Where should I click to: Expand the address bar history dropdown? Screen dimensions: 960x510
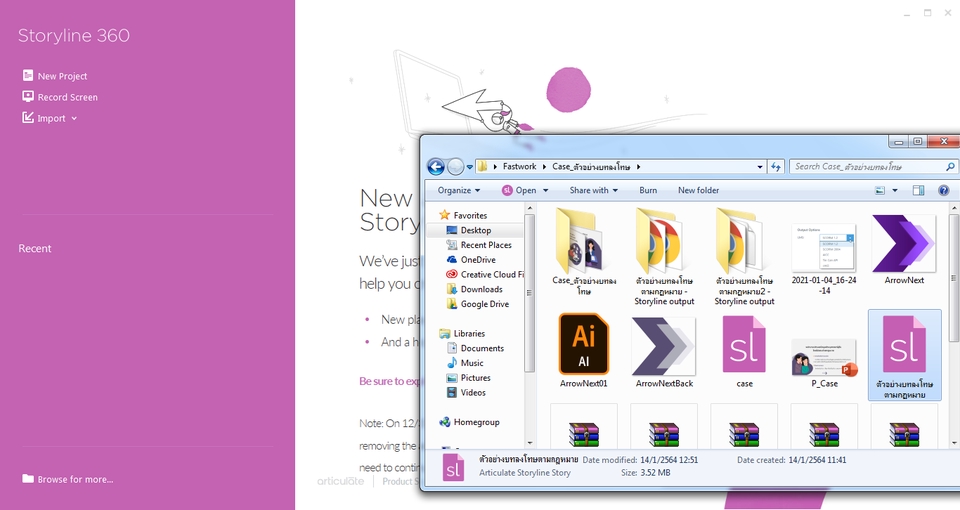[760, 167]
